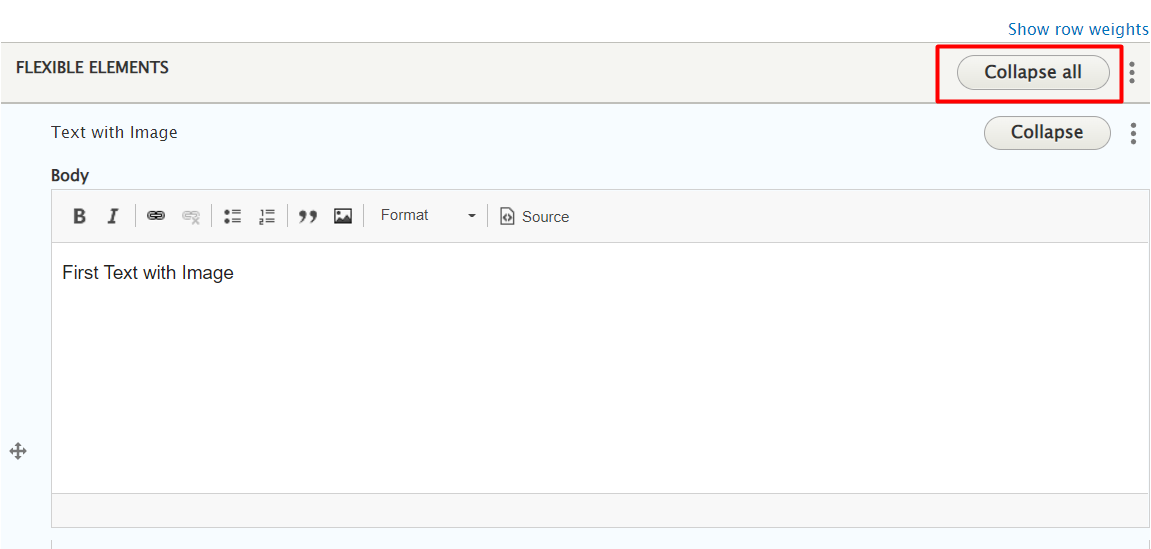Screen dimensions: 1151x549
Task: Open the Format dropdown
Action: (428, 216)
